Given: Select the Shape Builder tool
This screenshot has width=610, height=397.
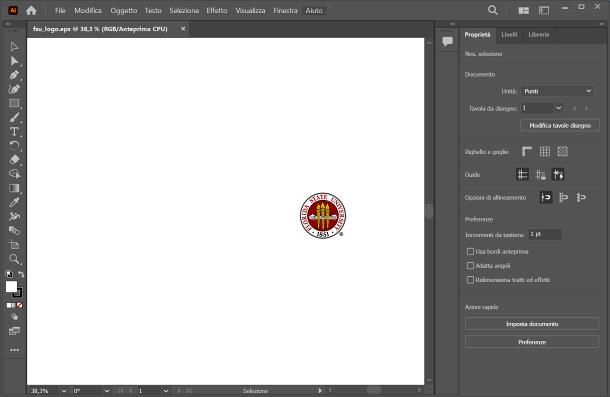Looking at the screenshot, I should [x=14, y=174].
